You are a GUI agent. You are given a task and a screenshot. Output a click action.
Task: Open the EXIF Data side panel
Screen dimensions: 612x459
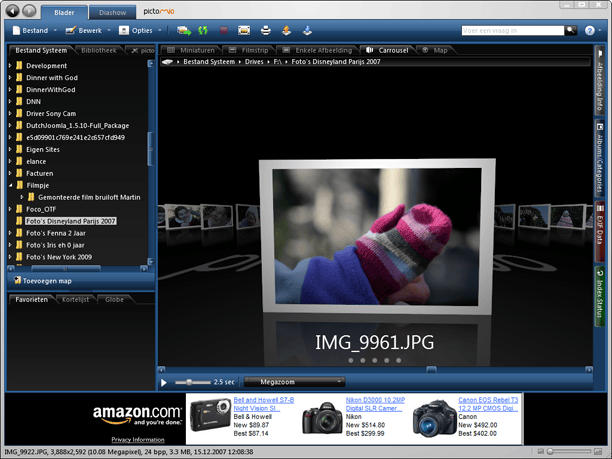click(599, 231)
